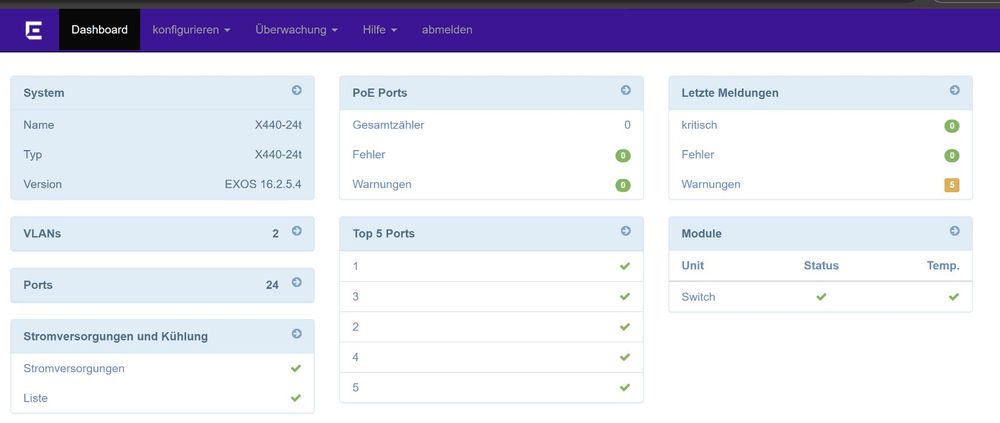Expand the konfigurieren dropdown menu

tap(191, 30)
